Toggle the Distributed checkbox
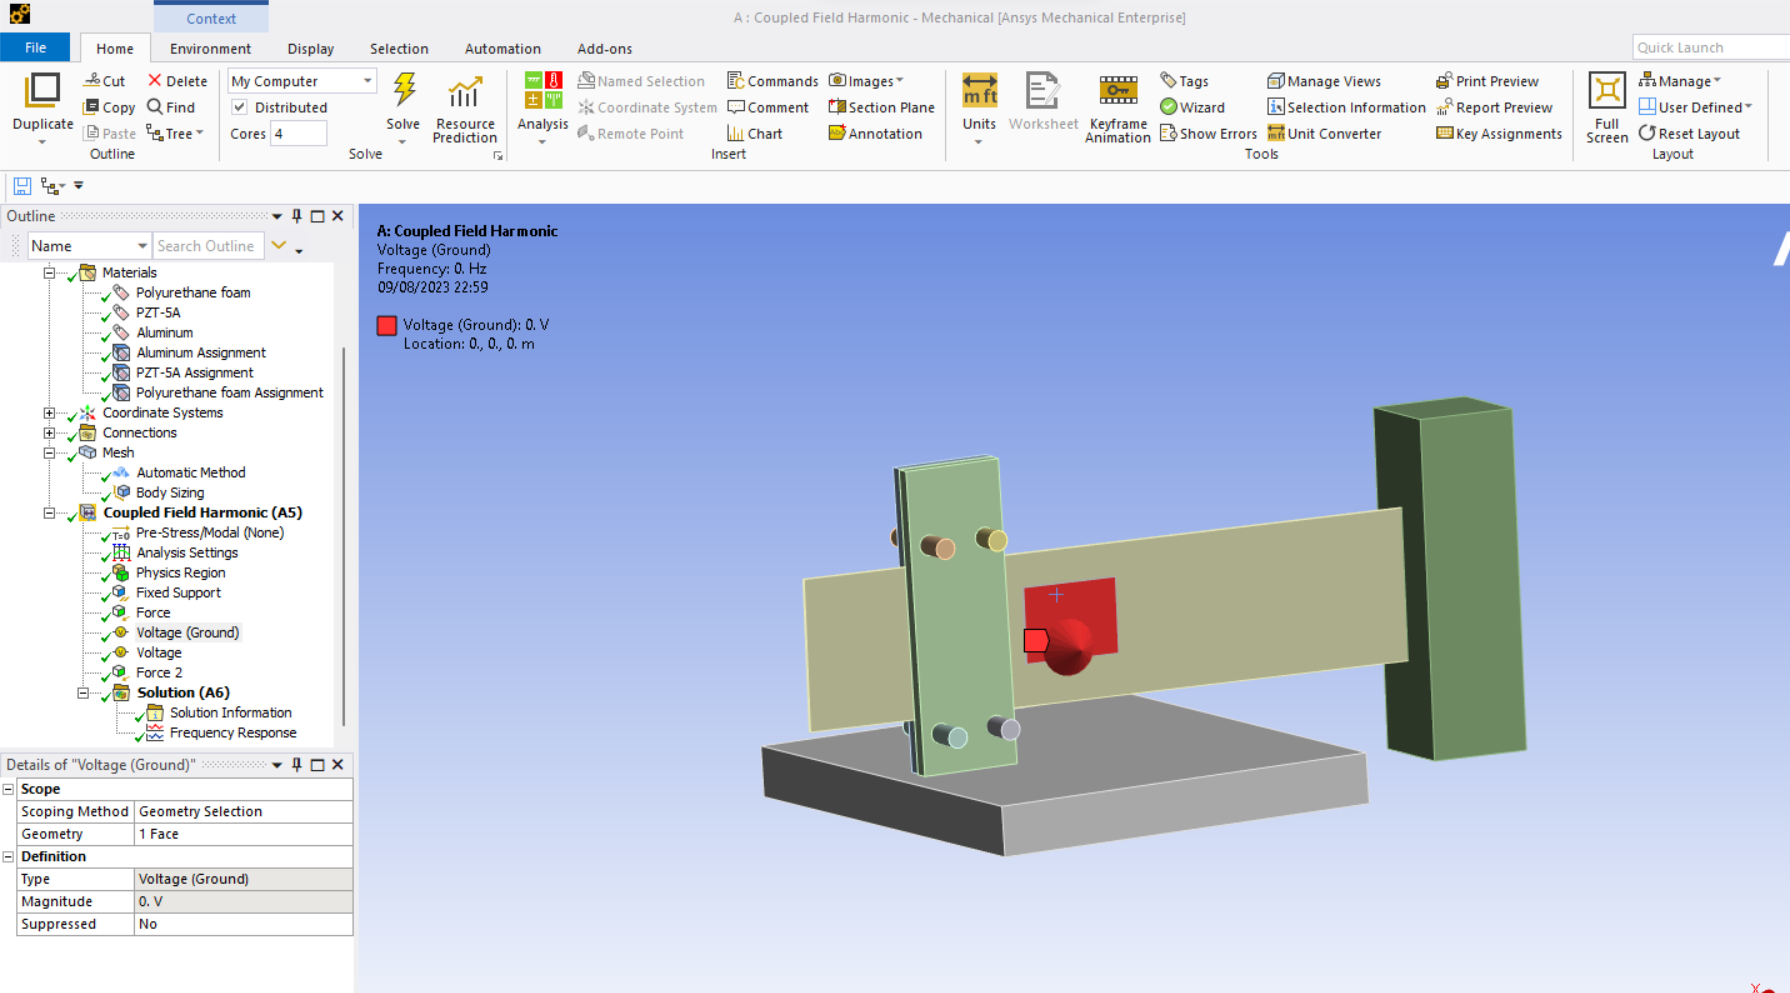The image size is (1790, 993). pyautogui.click(x=240, y=107)
